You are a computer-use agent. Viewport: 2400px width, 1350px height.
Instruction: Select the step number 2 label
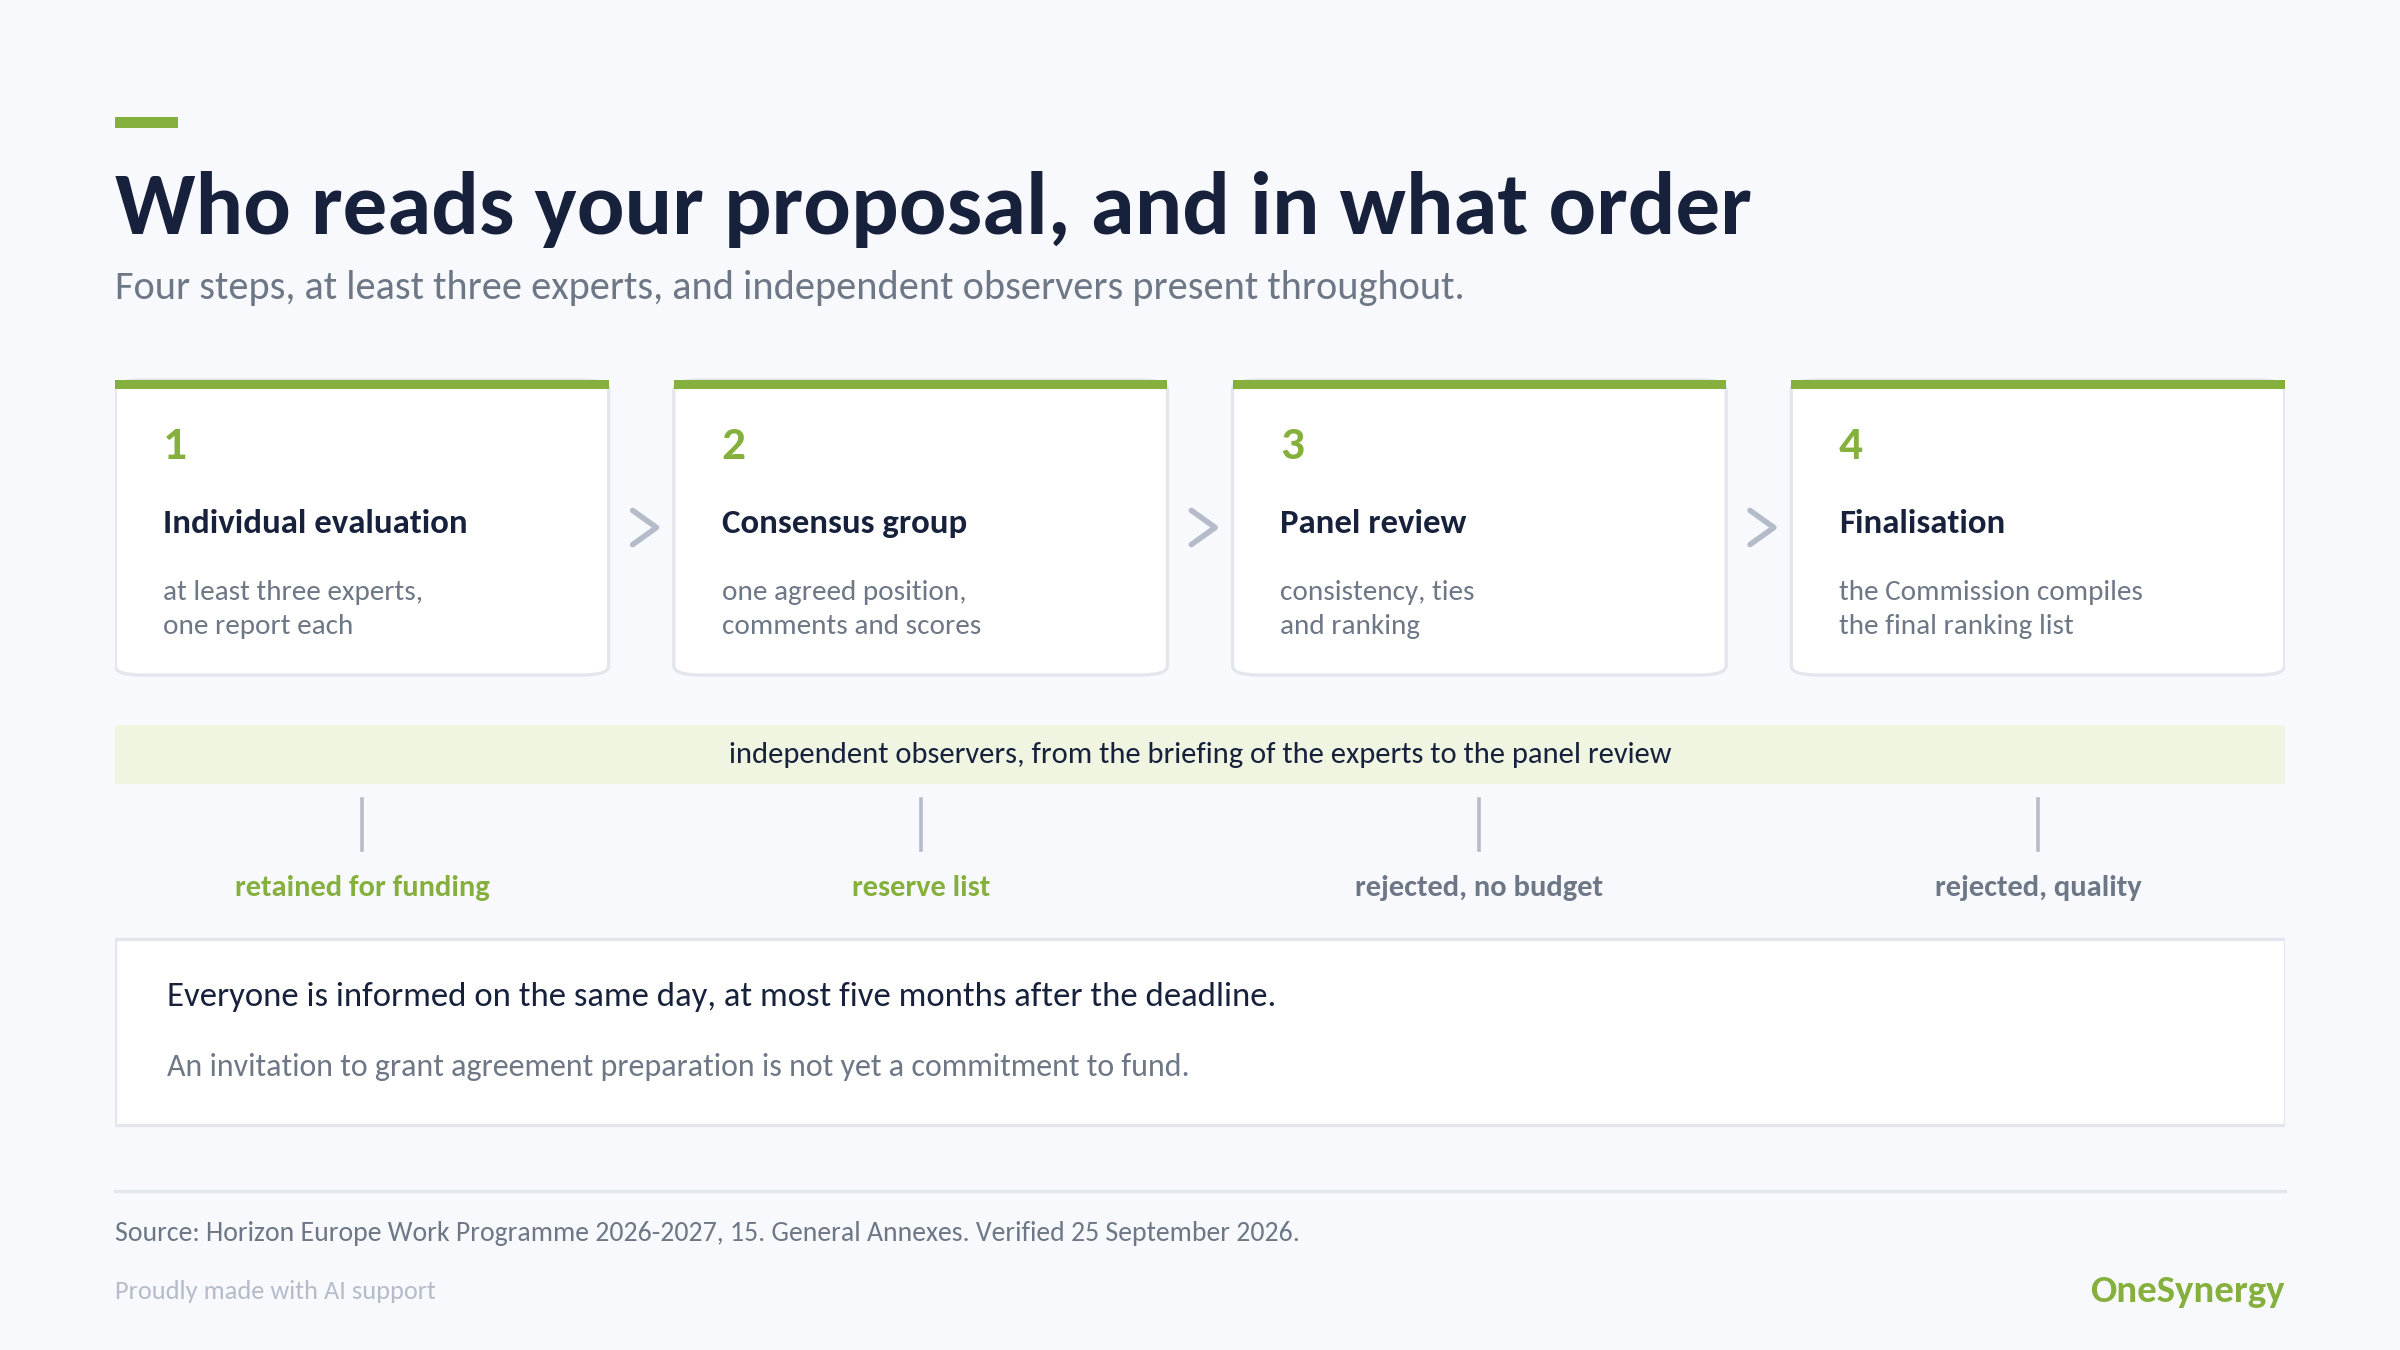click(x=734, y=445)
